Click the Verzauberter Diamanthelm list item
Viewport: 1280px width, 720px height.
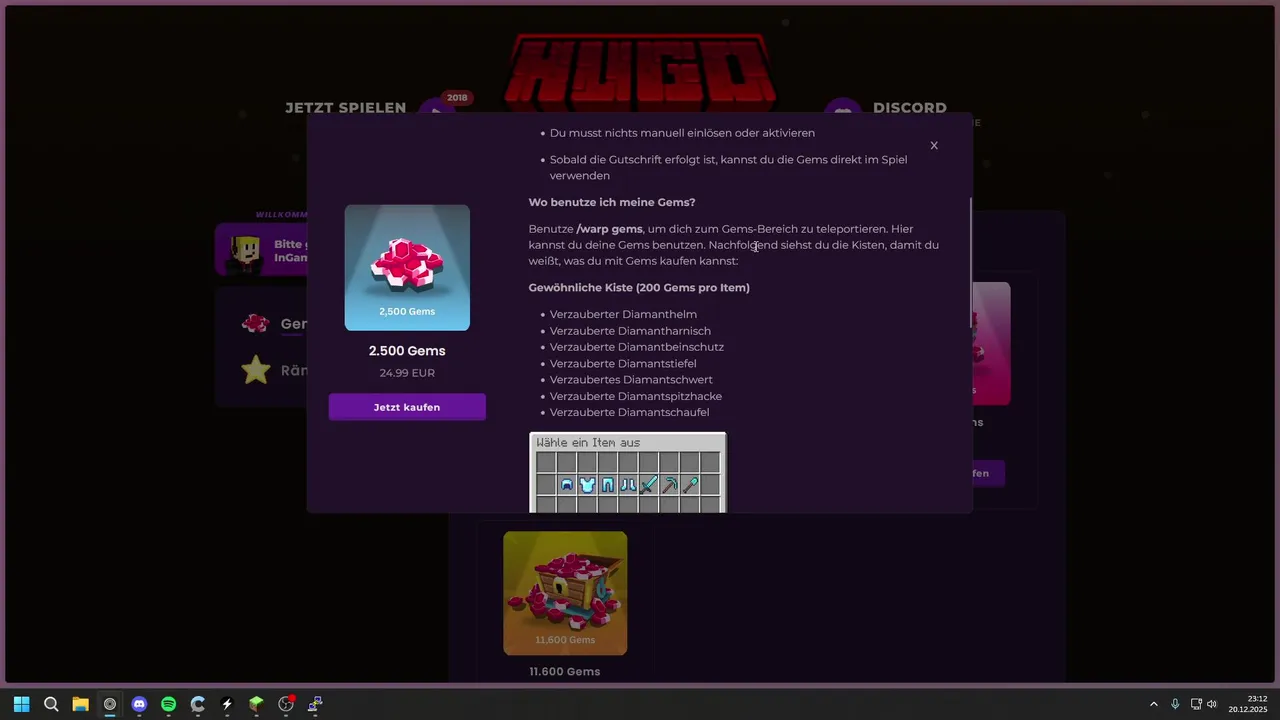click(623, 314)
